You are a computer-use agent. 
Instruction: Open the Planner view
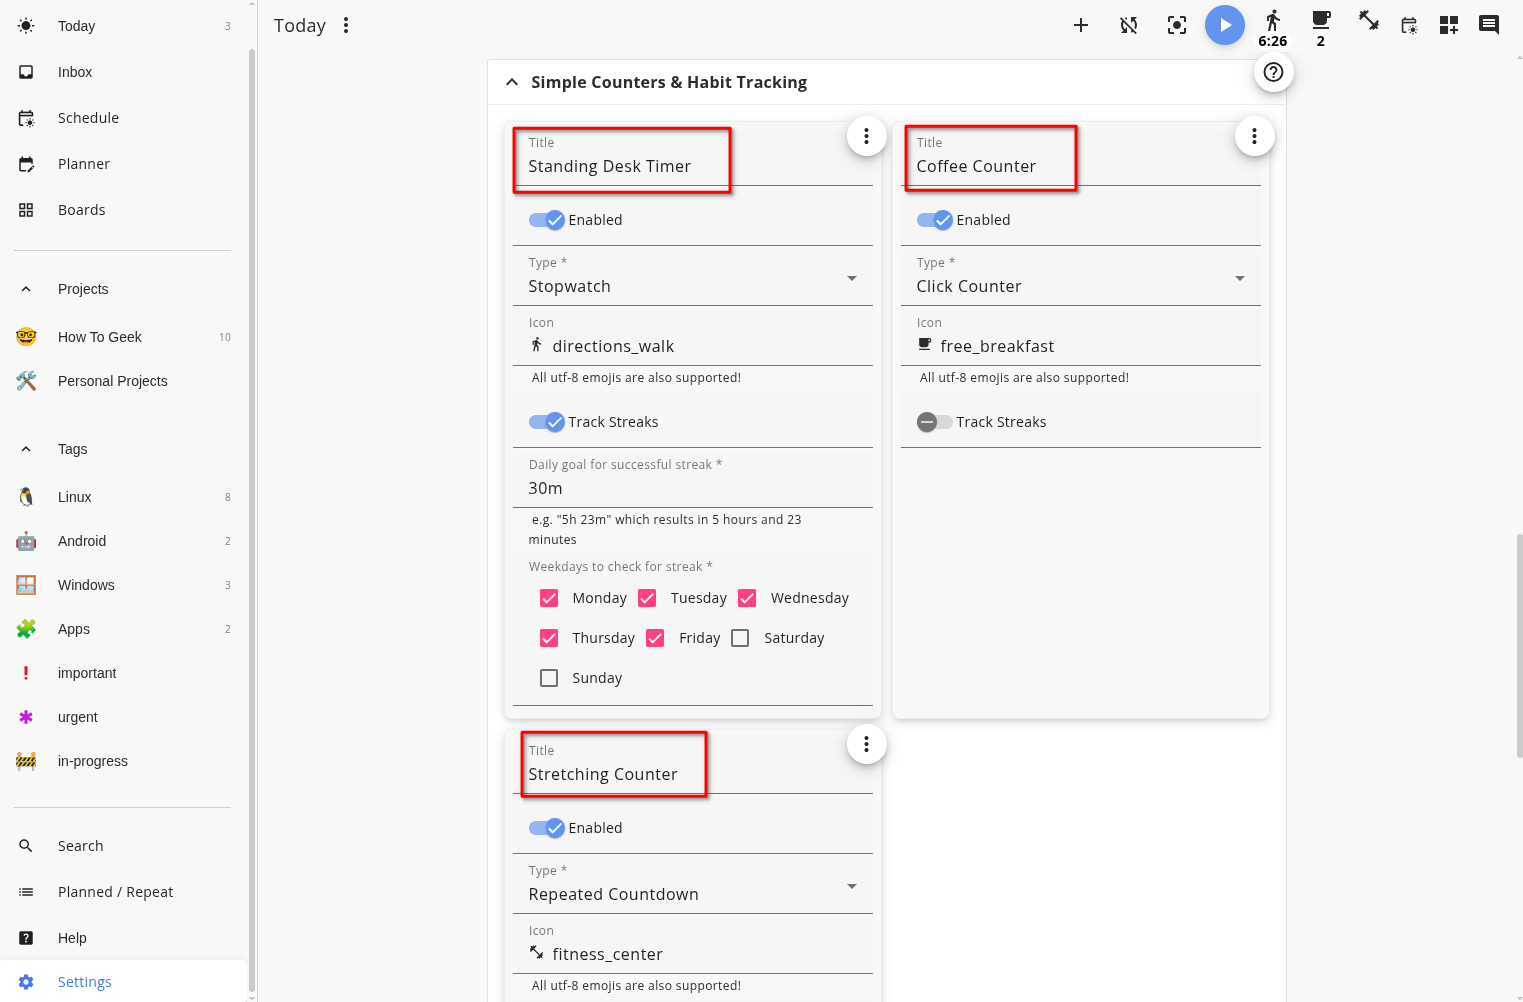[123, 164]
